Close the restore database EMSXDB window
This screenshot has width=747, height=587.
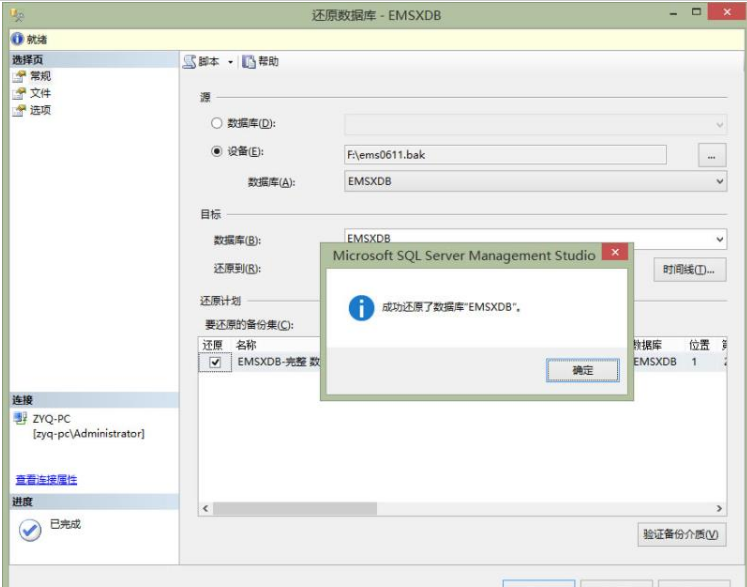point(727,12)
